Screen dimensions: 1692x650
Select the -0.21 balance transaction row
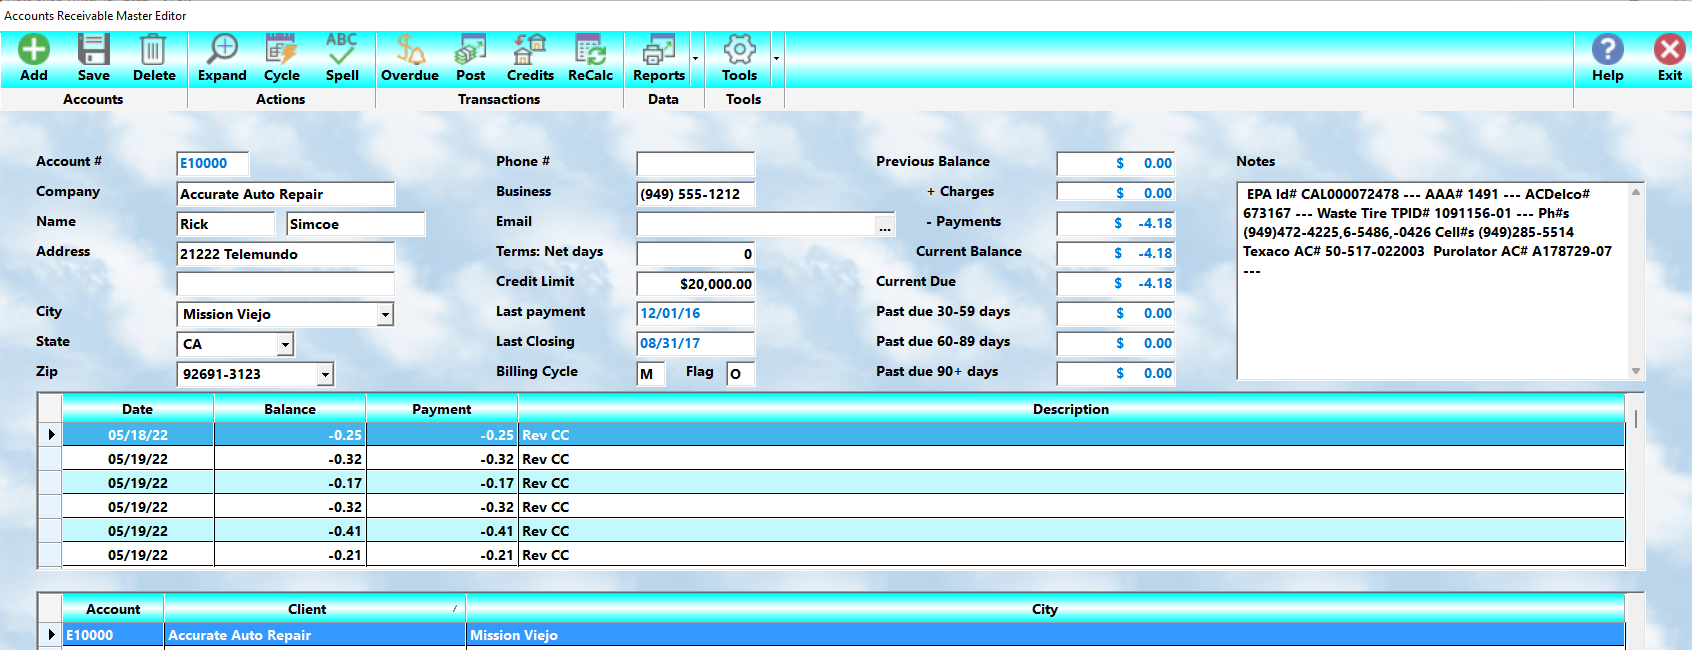coord(843,555)
